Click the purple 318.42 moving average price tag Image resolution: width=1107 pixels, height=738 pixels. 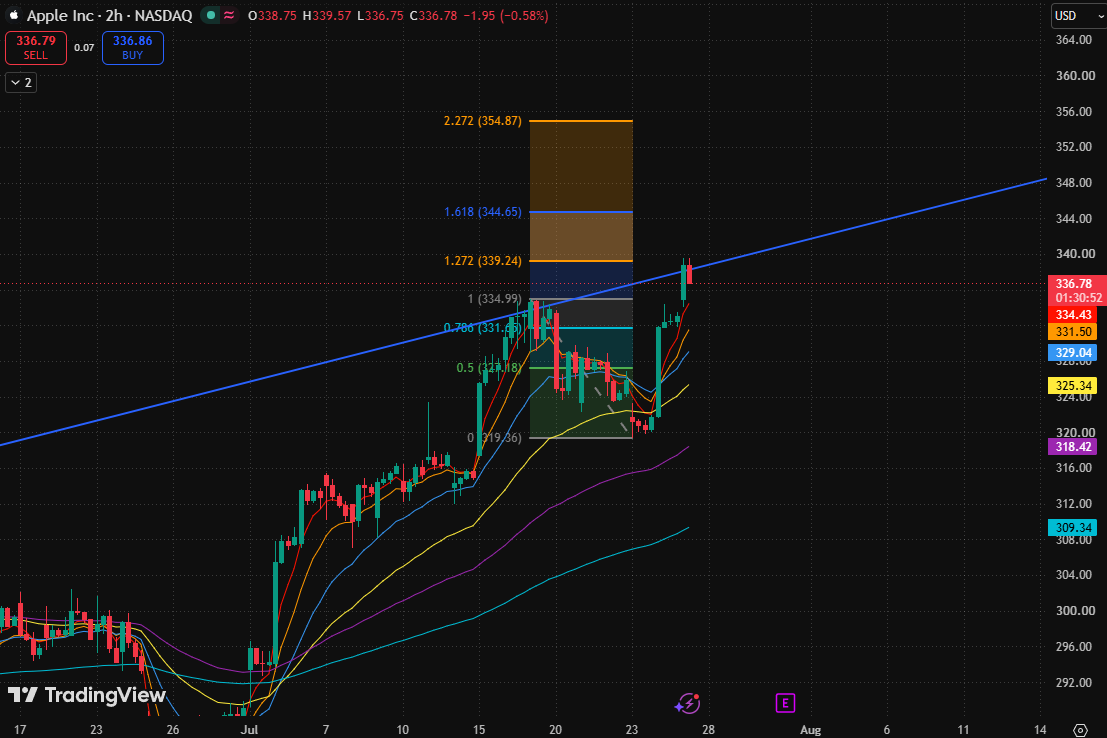(x=1073, y=446)
